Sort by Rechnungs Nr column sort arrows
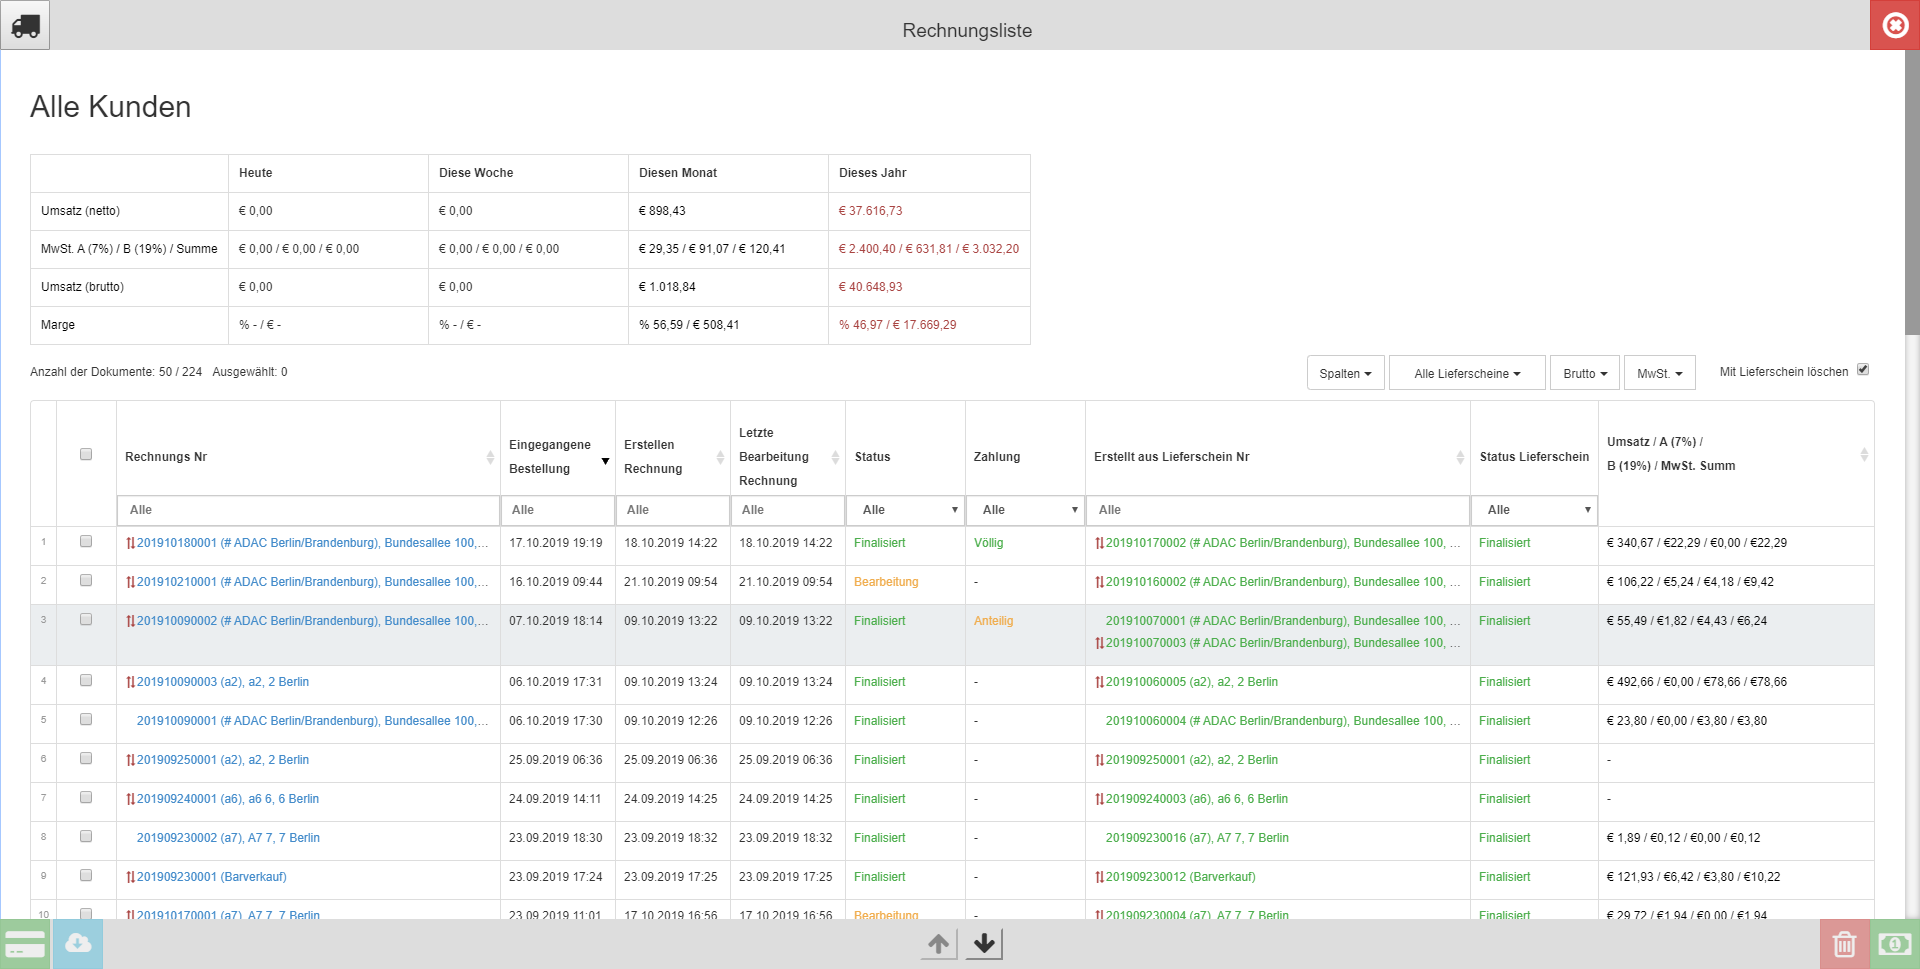The height and width of the screenshot is (969, 1920). 490,457
